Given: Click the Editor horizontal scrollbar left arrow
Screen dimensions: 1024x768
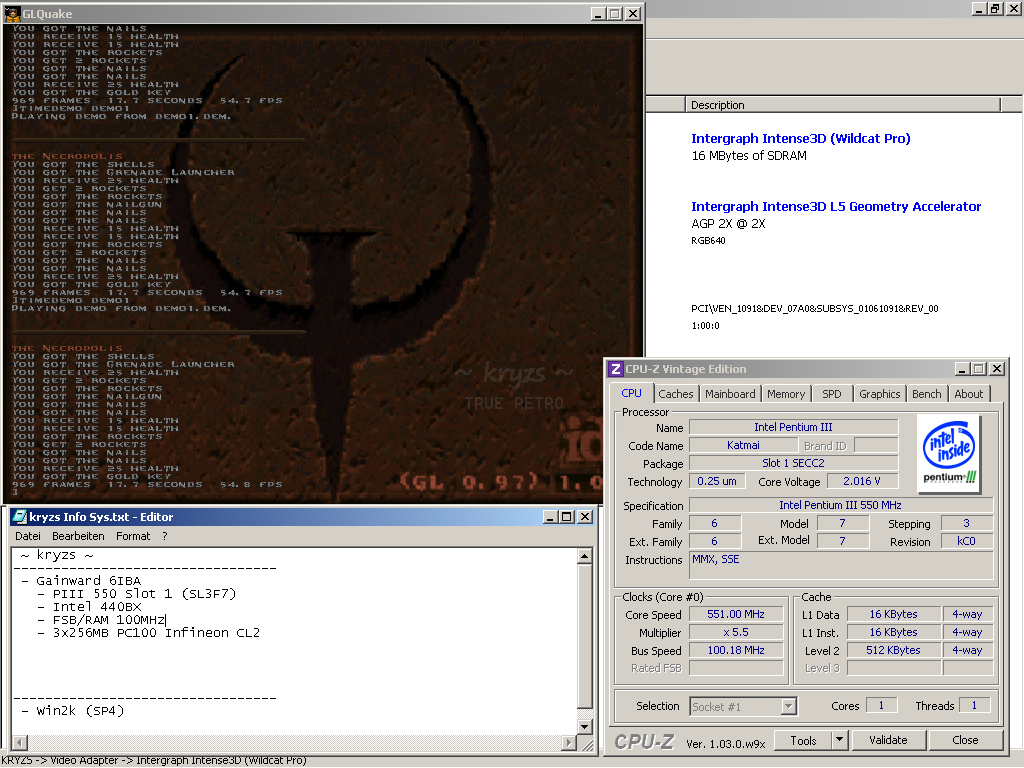Looking at the screenshot, I should (x=20, y=743).
